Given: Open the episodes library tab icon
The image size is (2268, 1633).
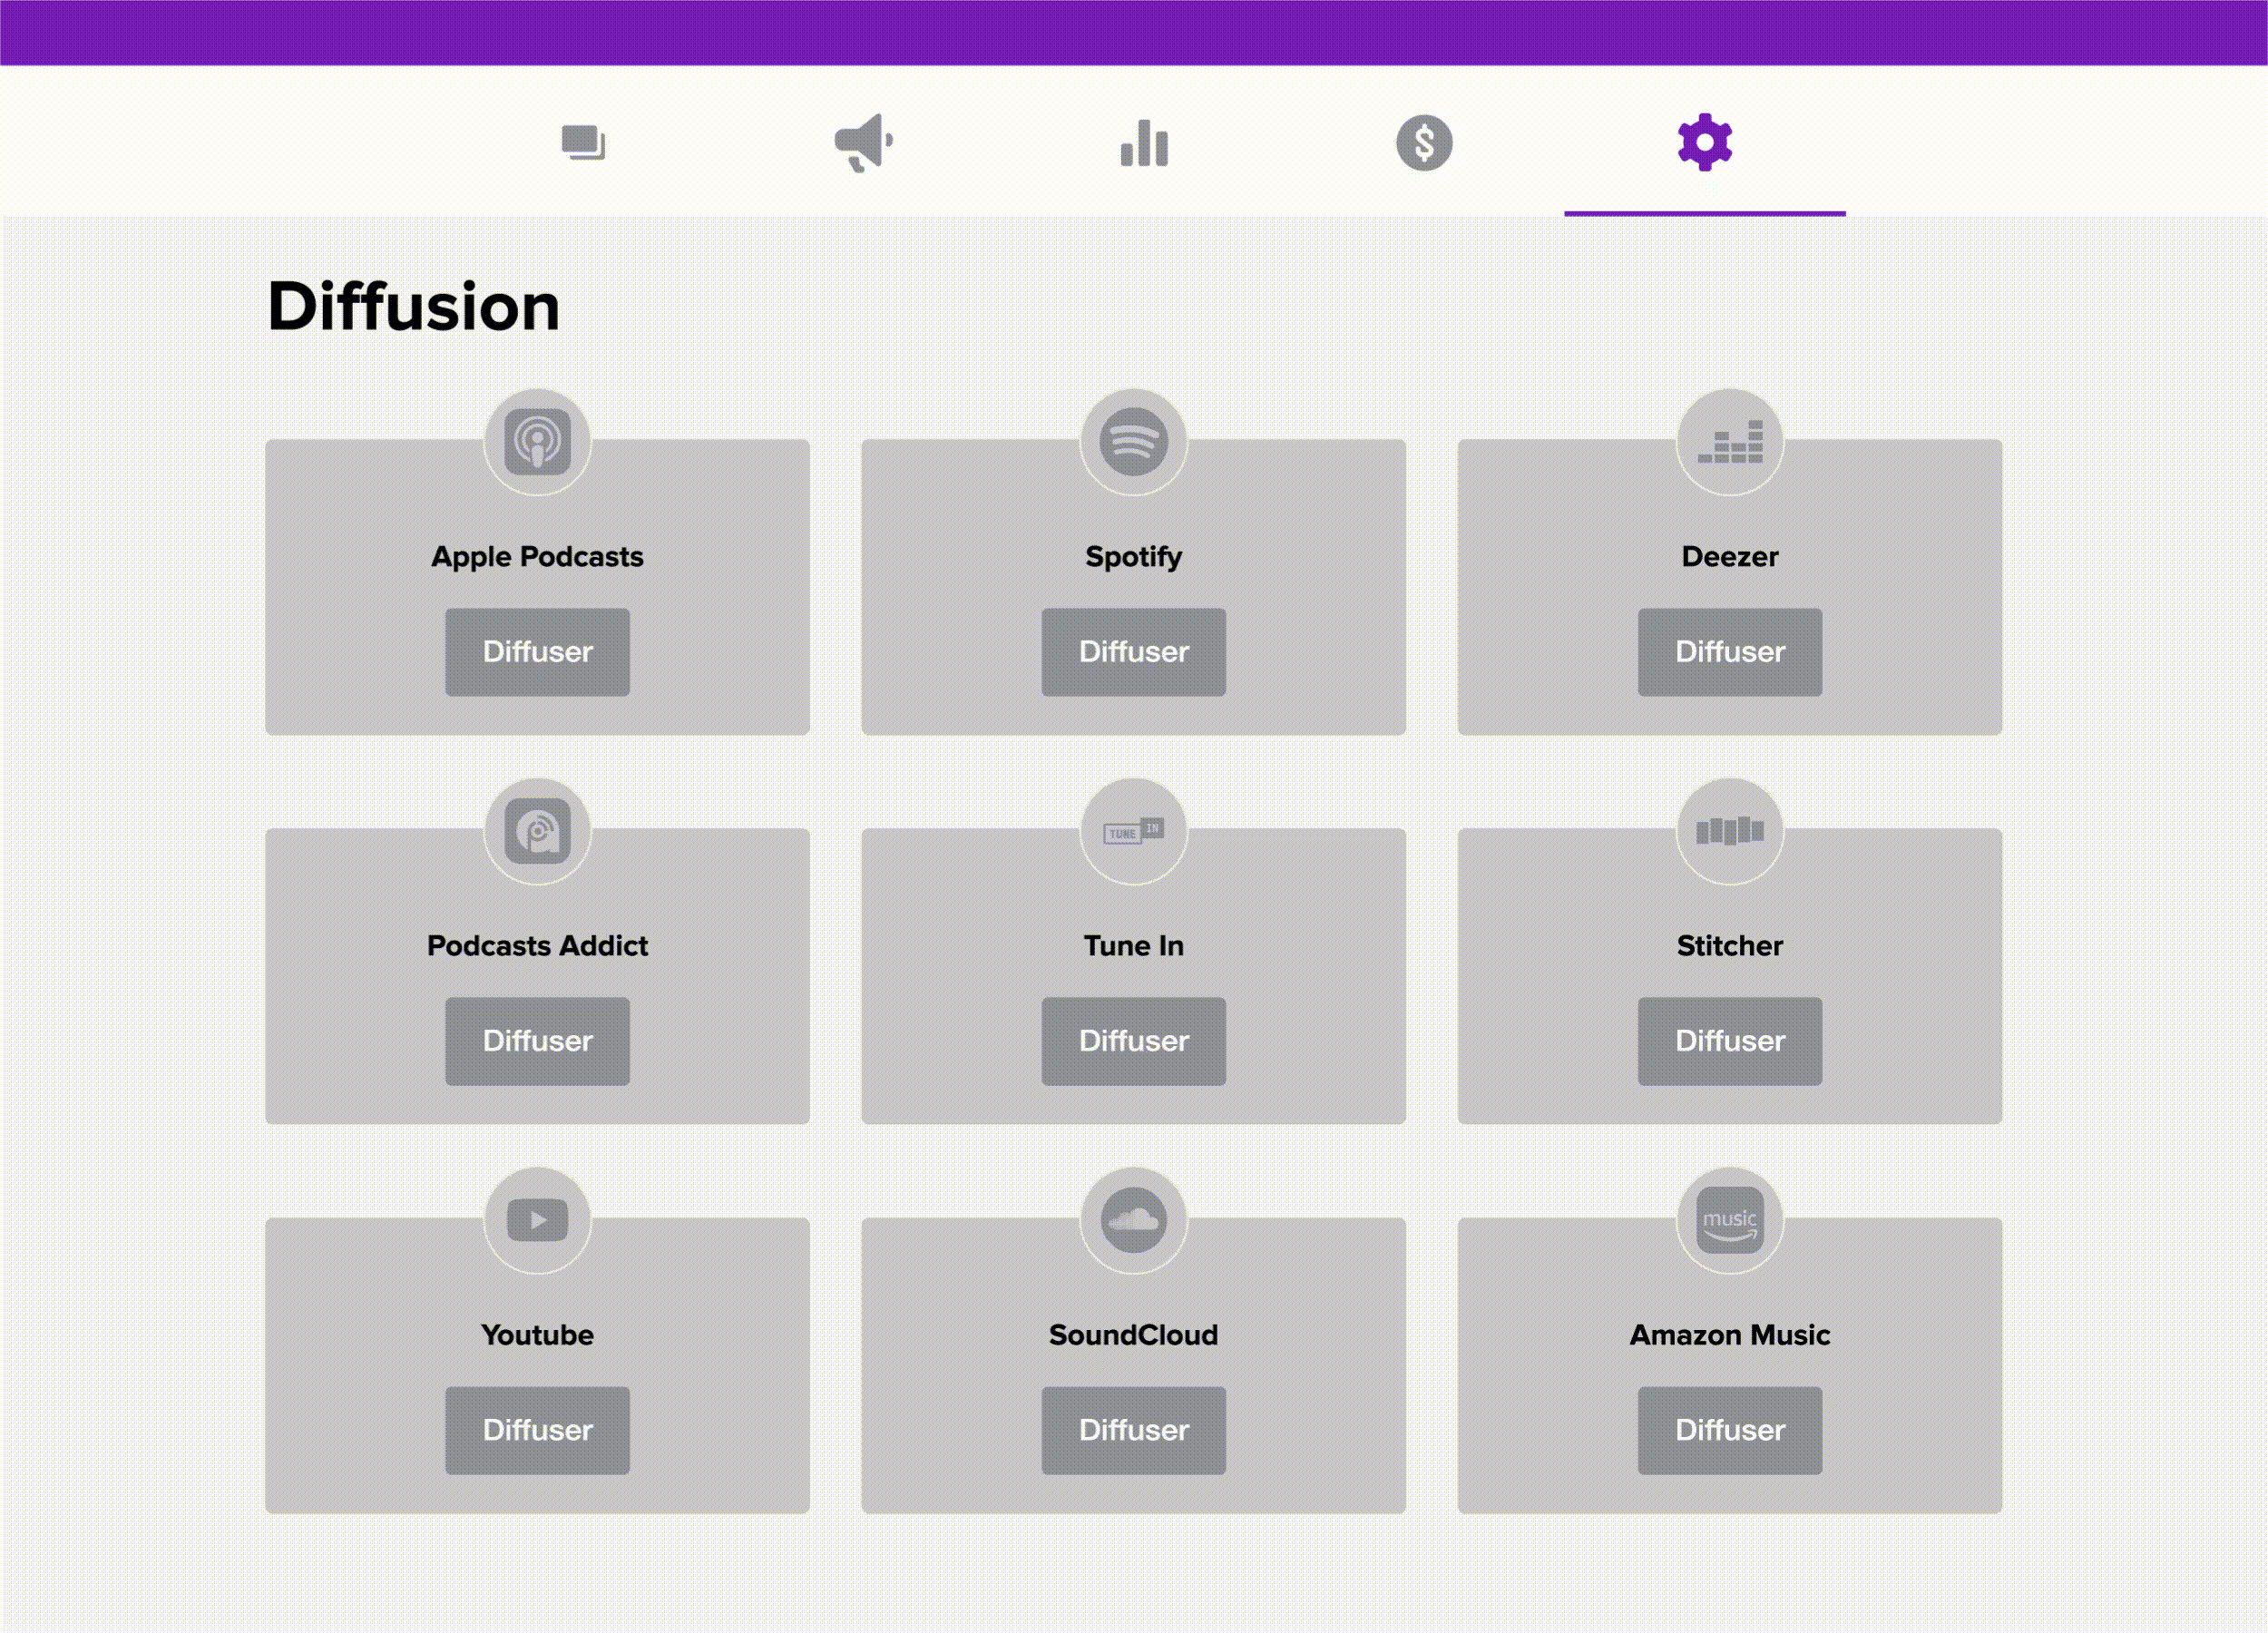Looking at the screenshot, I should [583, 143].
